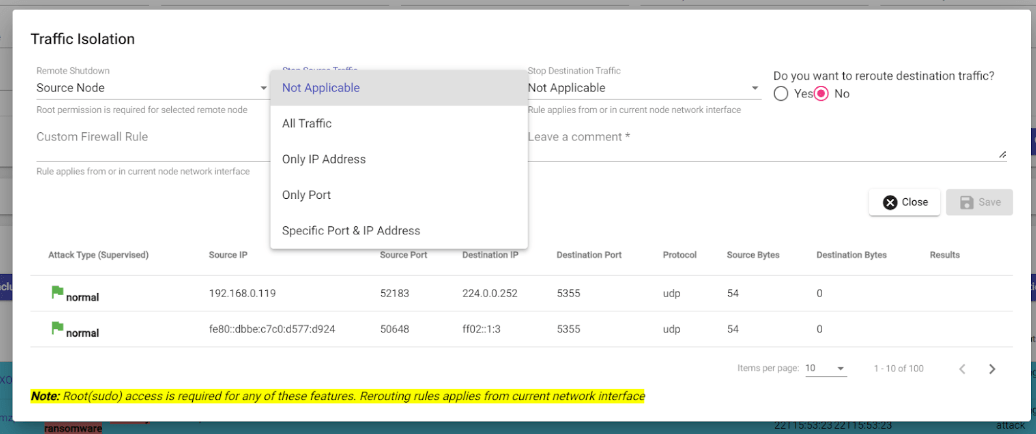Click green flag icon for 192.168.0.119 row

[x=57, y=293]
